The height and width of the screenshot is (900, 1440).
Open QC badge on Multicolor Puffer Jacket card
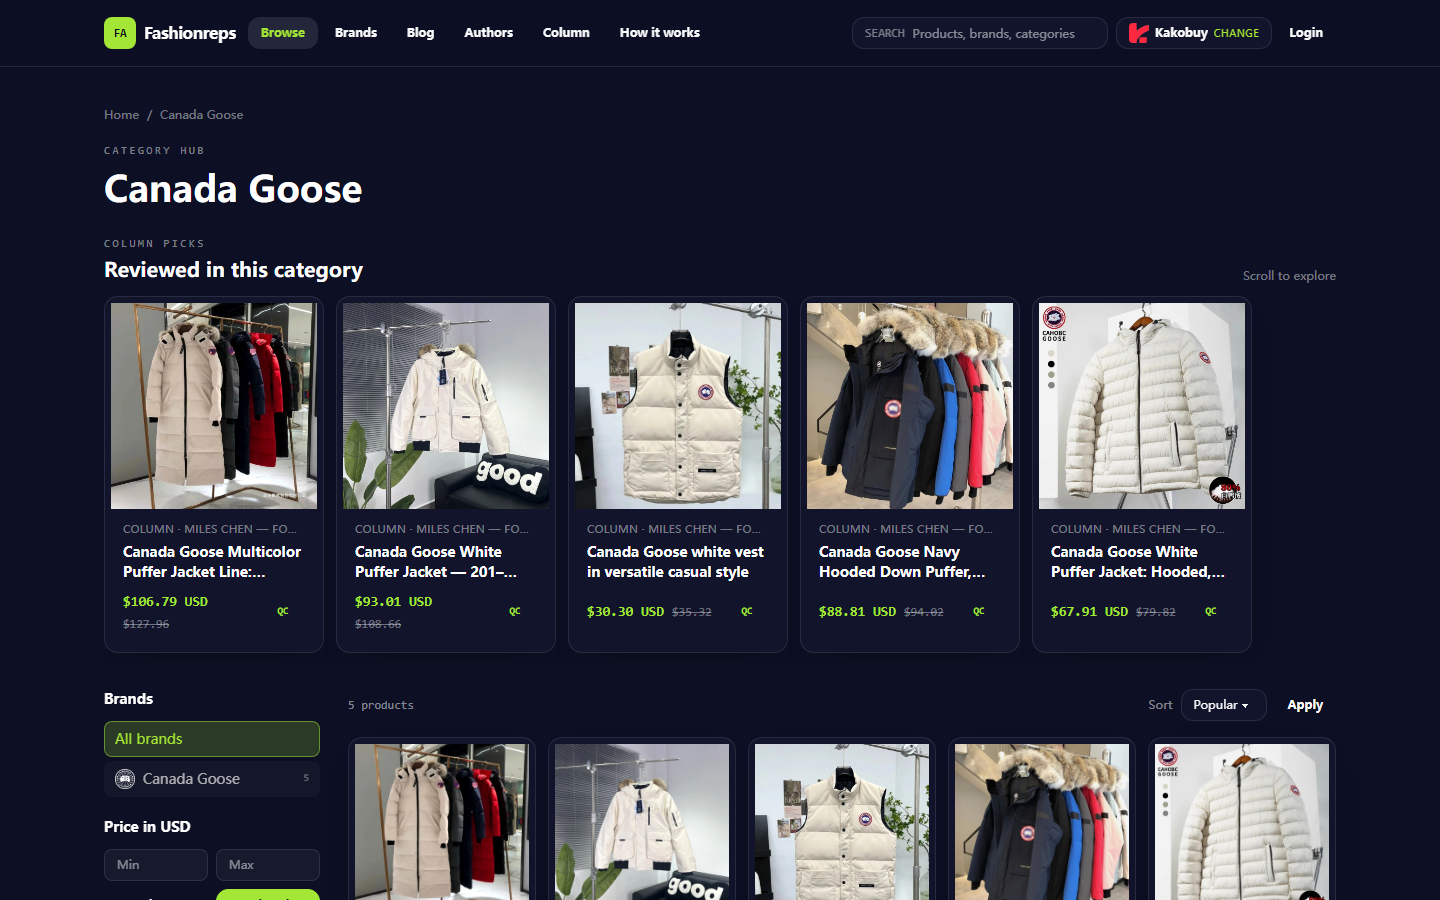click(x=283, y=611)
